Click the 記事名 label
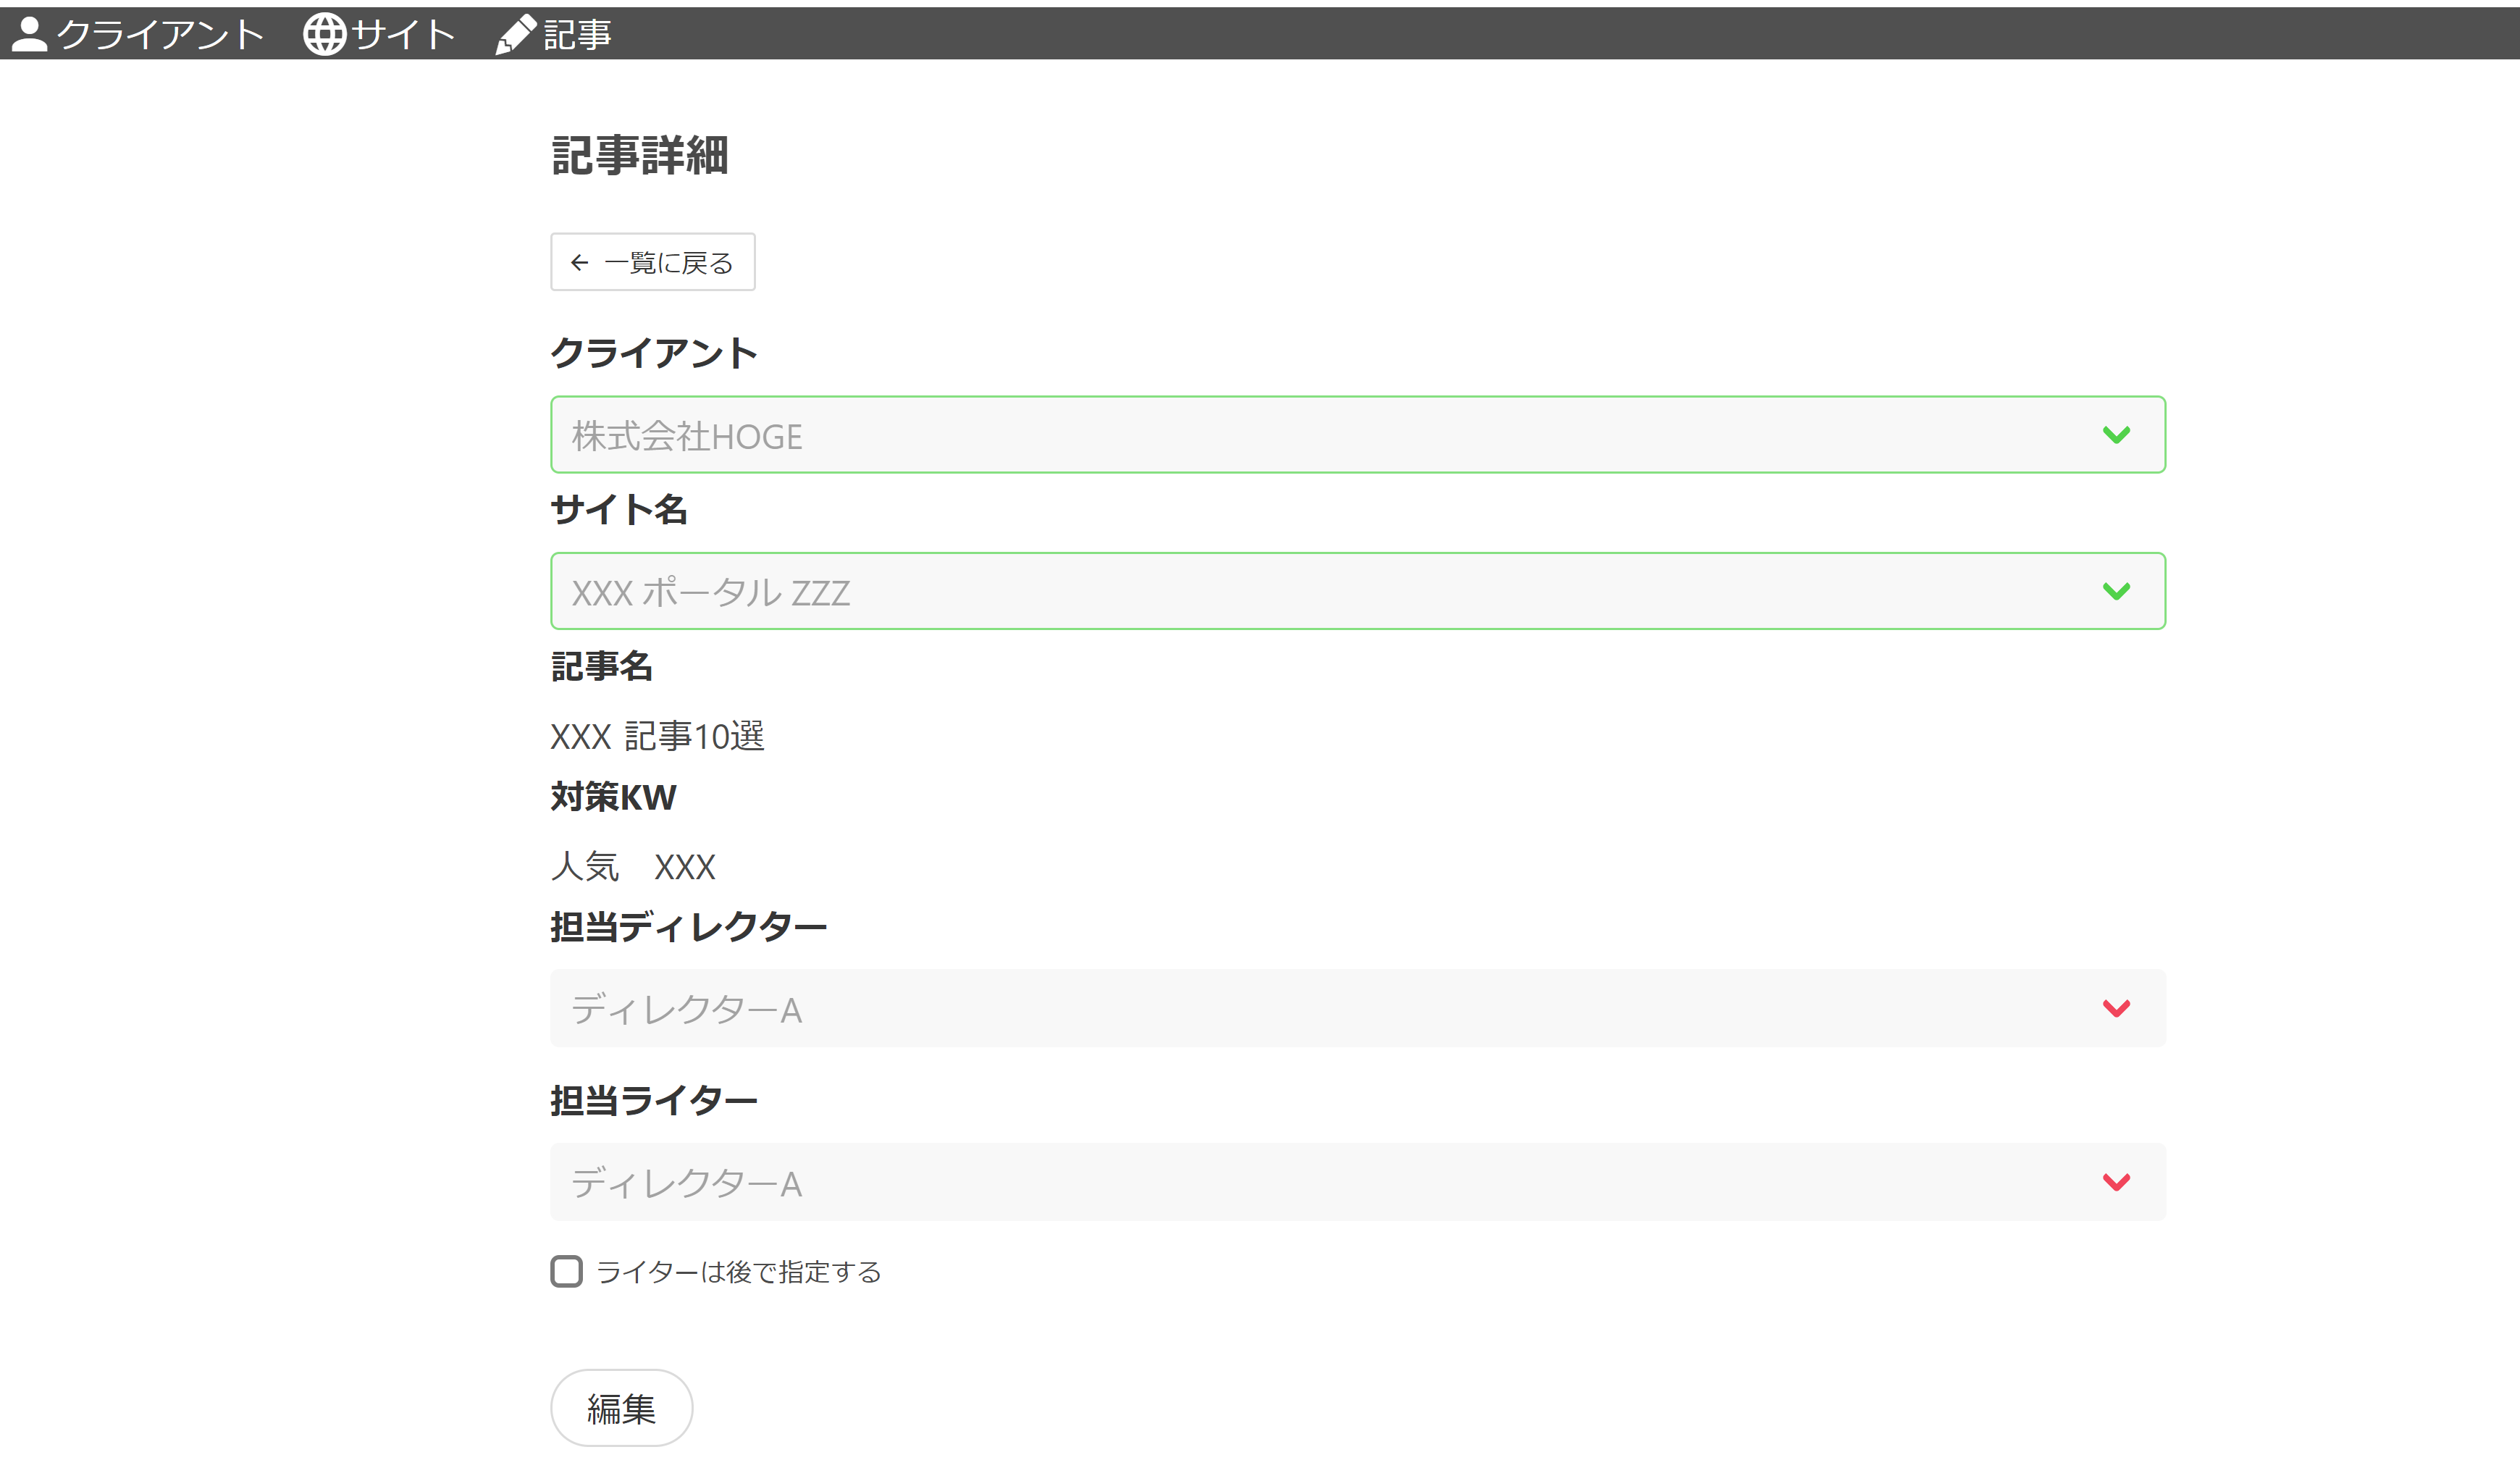The image size is (2520, 1468). 602,666
